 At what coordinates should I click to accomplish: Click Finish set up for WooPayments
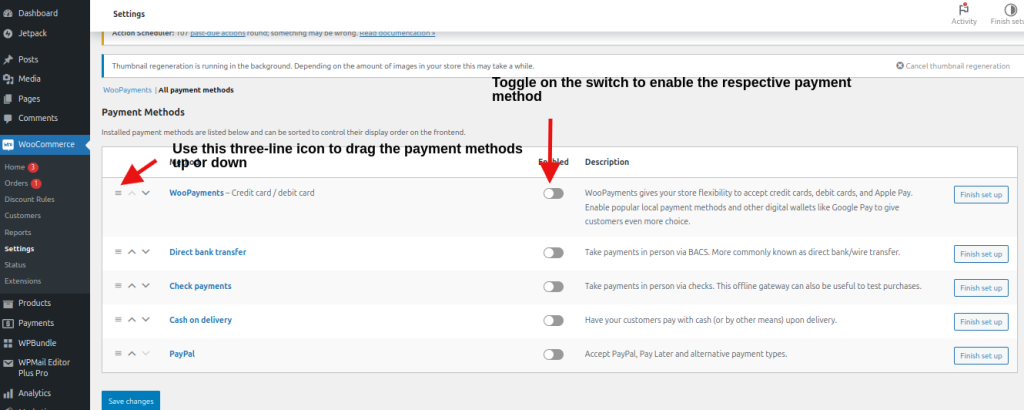tap(981, 195)
